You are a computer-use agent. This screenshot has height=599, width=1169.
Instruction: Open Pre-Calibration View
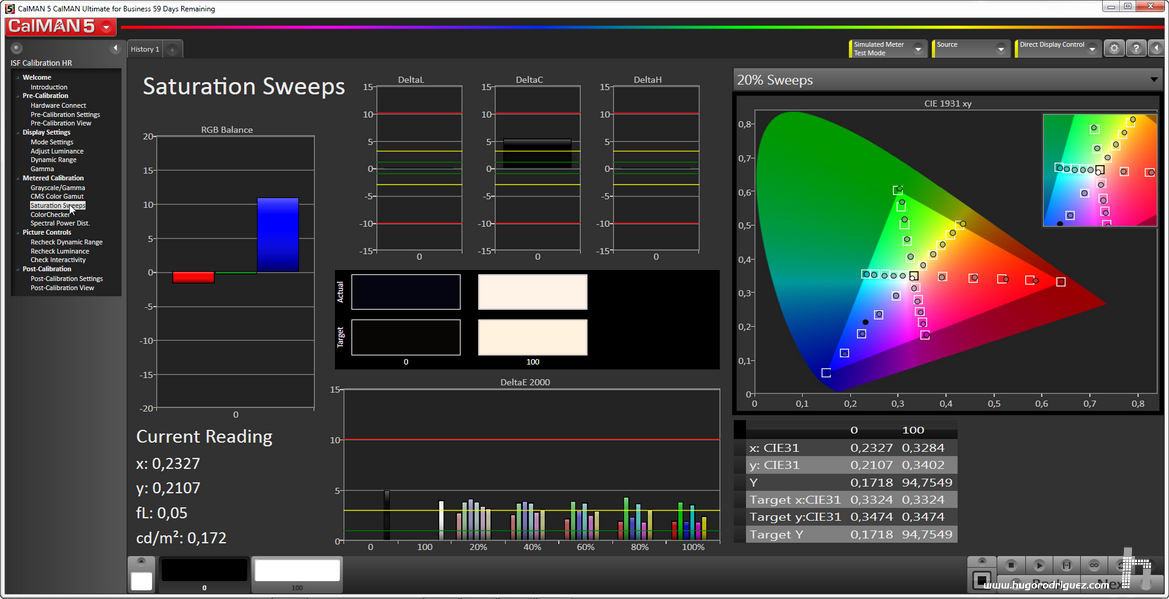pos(60,123)
